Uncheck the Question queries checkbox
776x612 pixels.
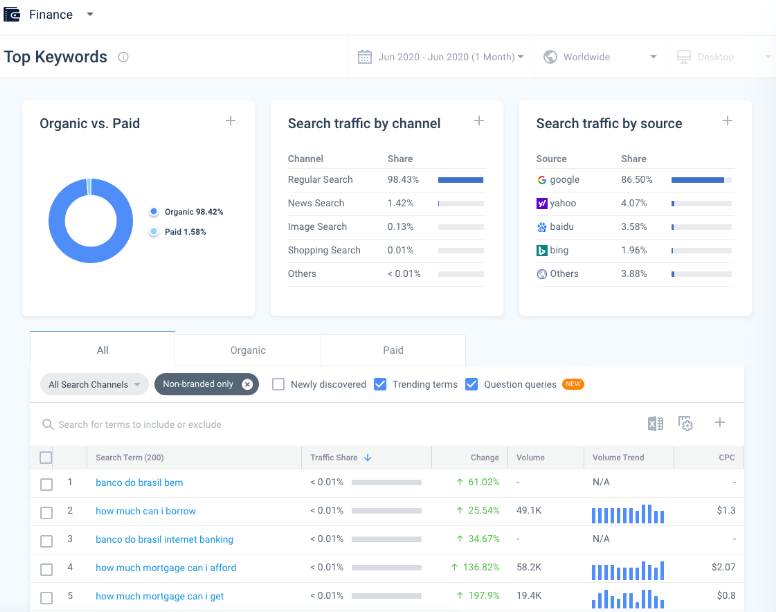click(x=472, y=384)
